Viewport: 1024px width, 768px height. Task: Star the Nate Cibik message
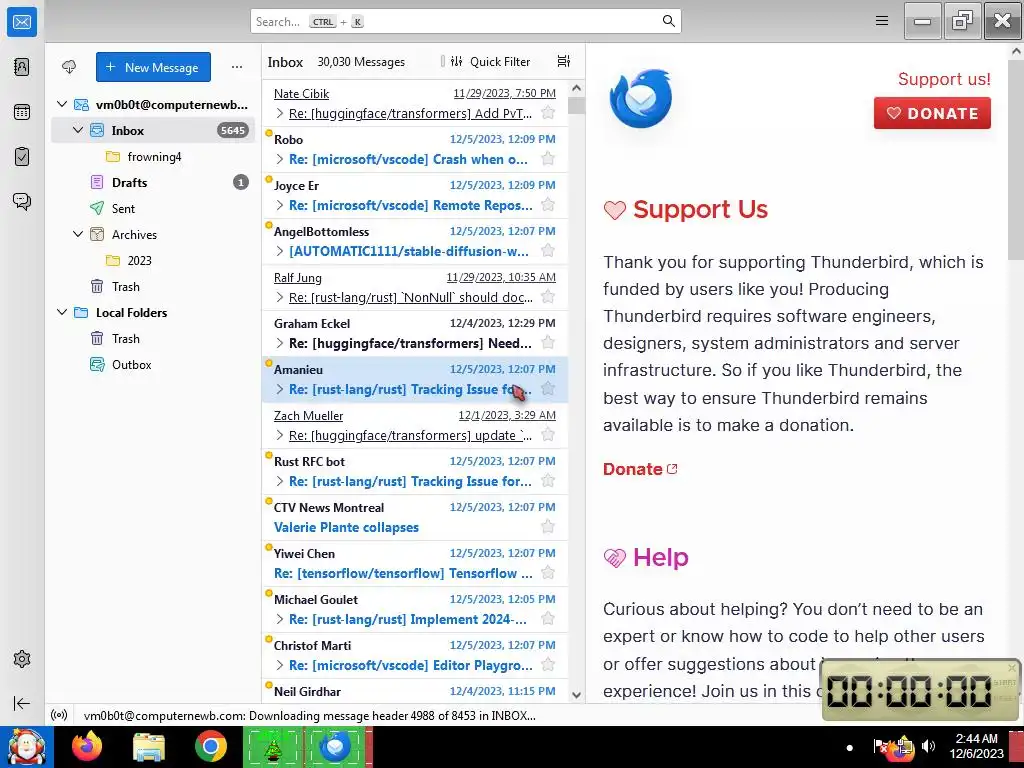click(548, 113)
